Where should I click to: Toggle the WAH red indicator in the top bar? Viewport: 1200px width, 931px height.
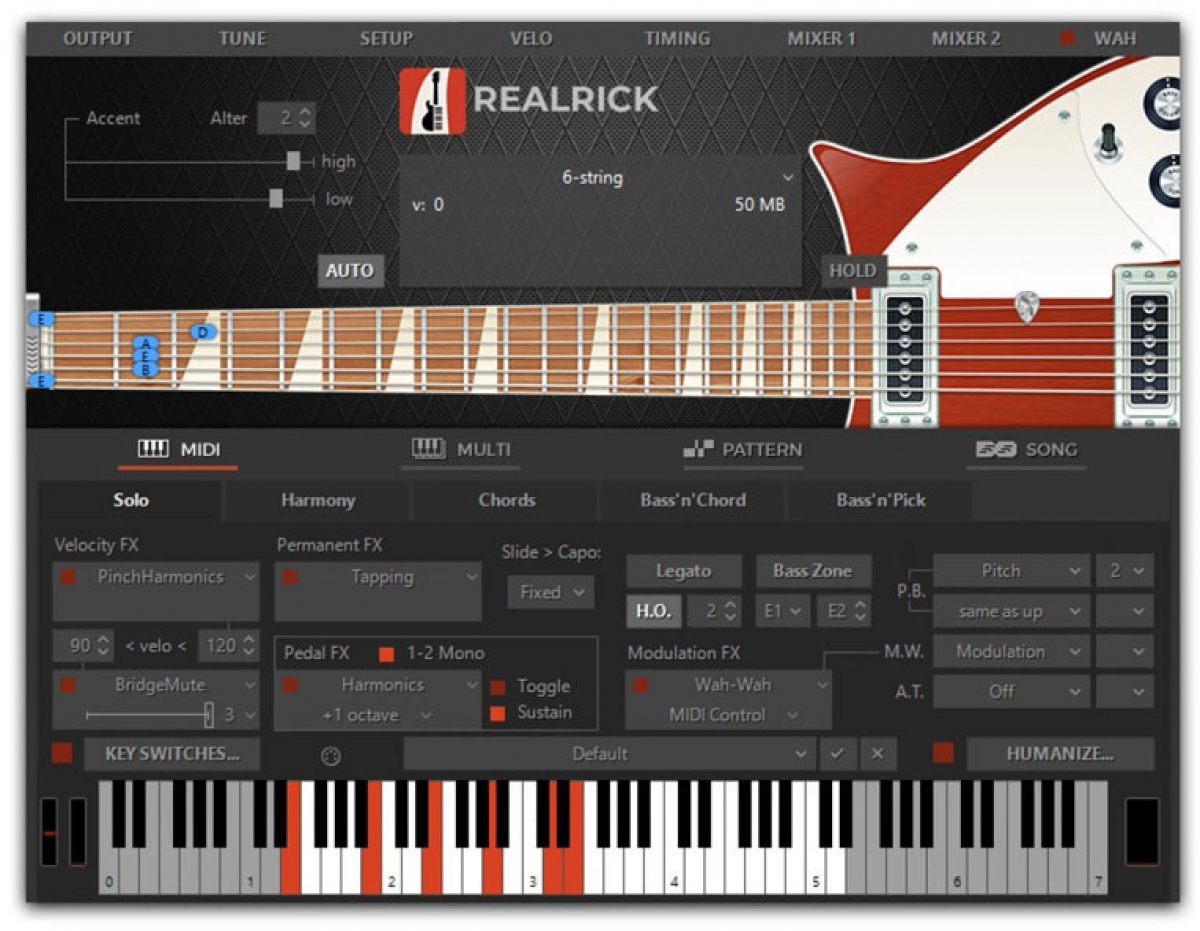point(1068,39)
